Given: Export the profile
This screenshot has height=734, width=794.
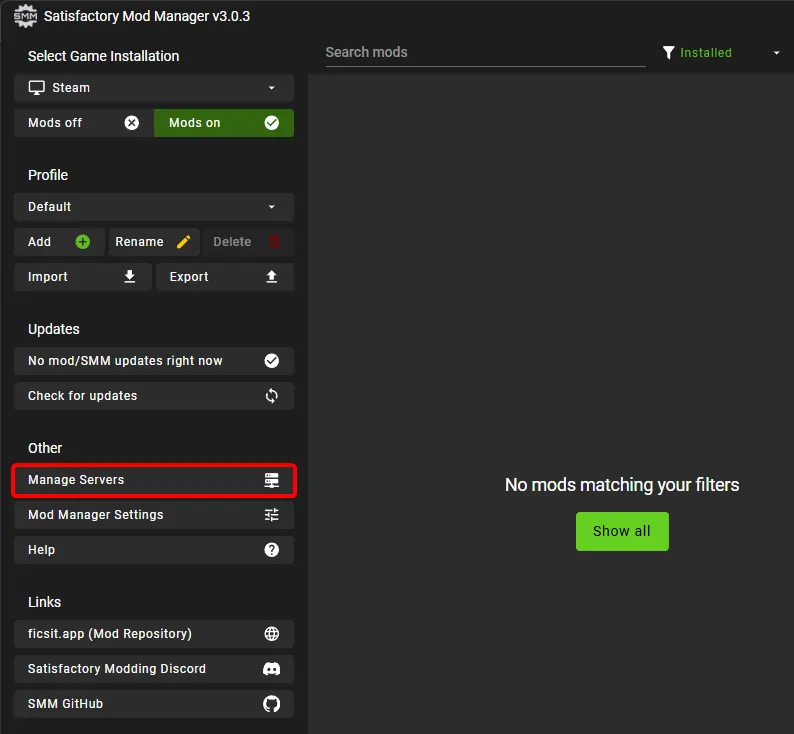Looking at the screenshot, I should (225, 276).
